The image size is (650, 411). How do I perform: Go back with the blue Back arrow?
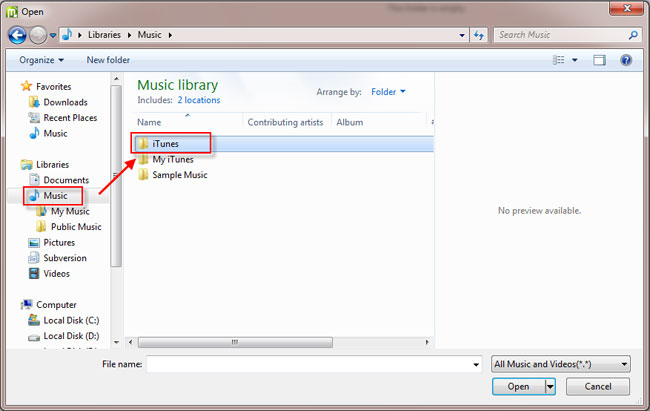(17, 35)
